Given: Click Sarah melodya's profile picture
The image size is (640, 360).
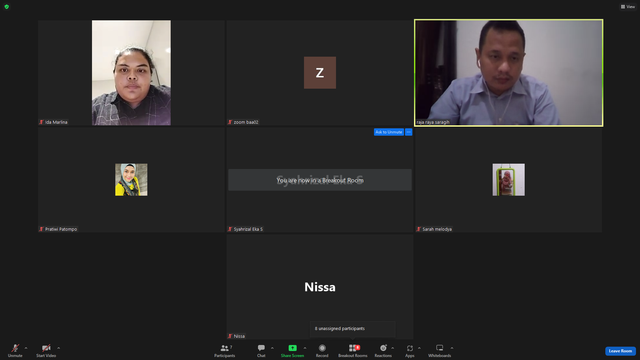Looking at the screenshot, I should [509, 180].
